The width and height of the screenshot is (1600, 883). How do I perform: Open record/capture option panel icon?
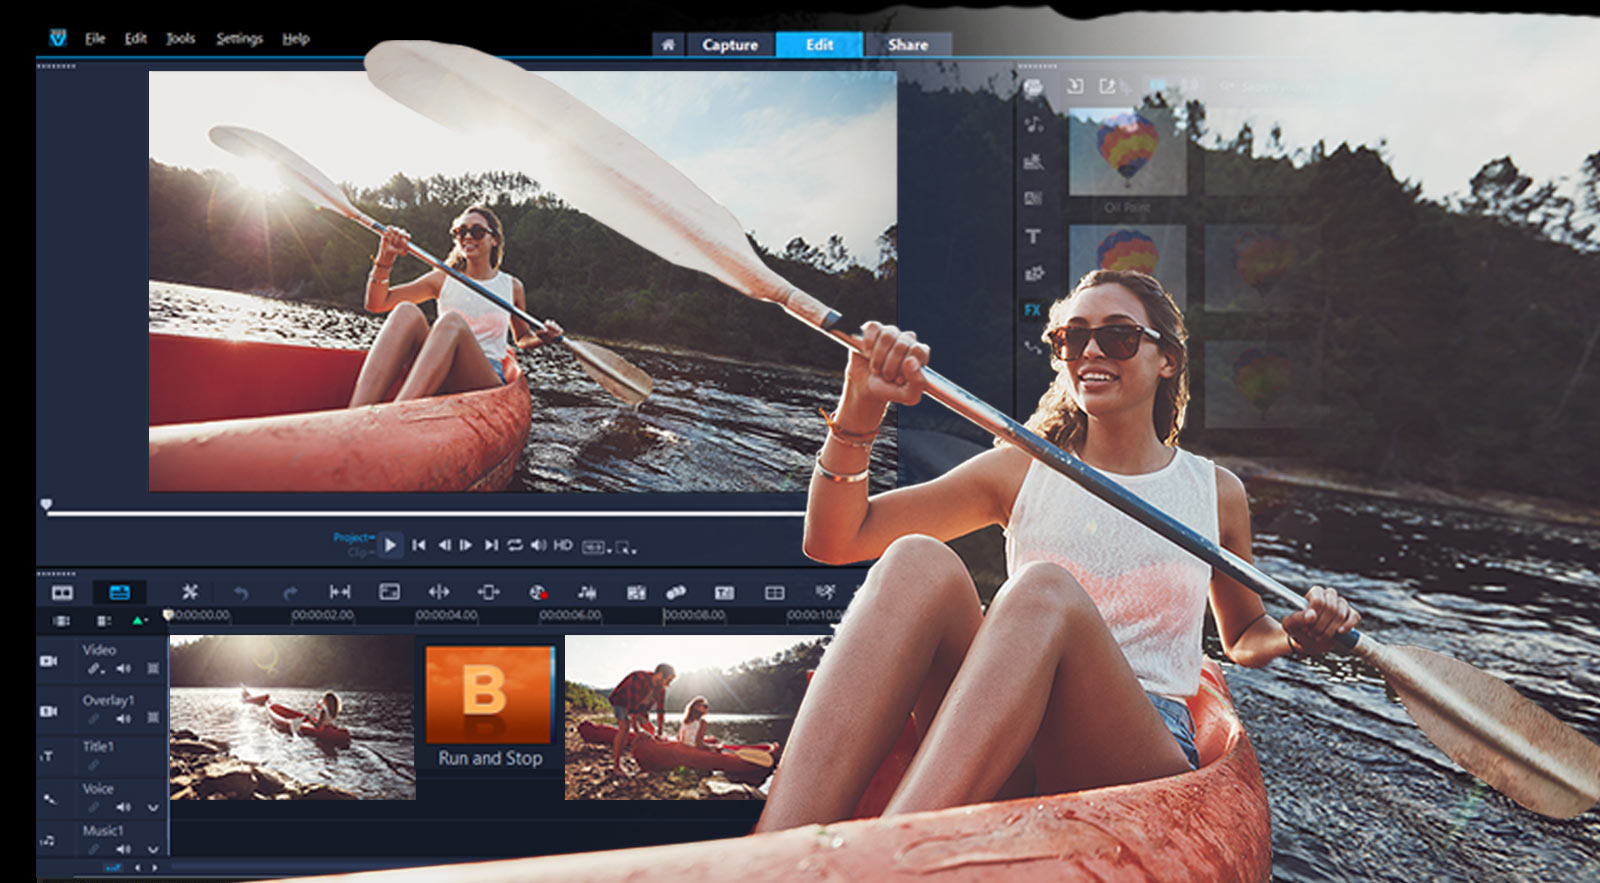(x=389, y=592)
